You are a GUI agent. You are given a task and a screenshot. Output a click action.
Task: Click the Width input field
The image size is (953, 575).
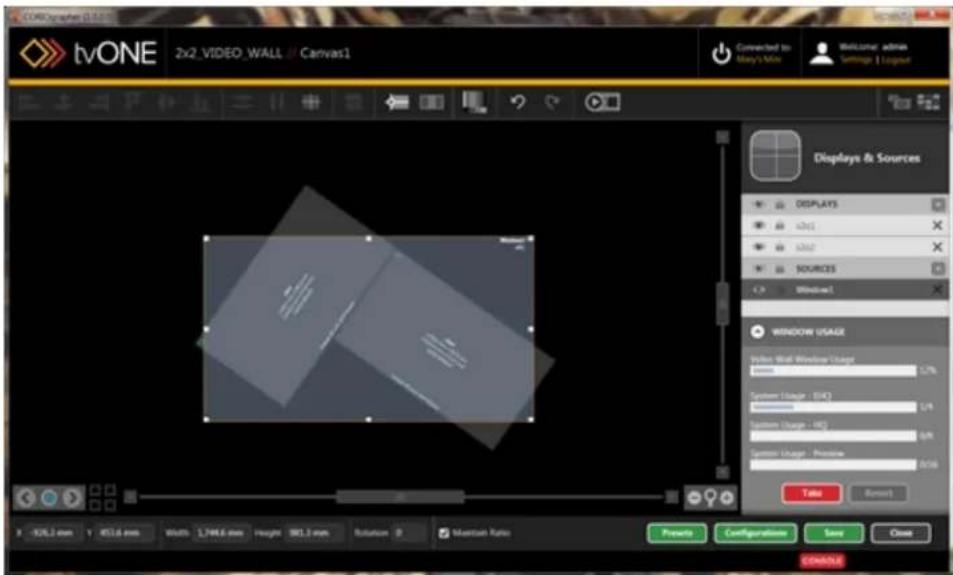[x=220, y=533]
